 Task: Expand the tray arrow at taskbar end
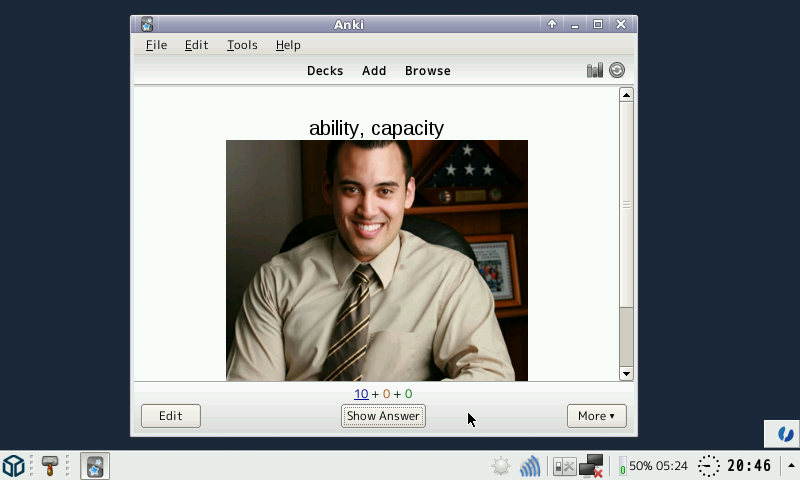[x=791, y=465]
